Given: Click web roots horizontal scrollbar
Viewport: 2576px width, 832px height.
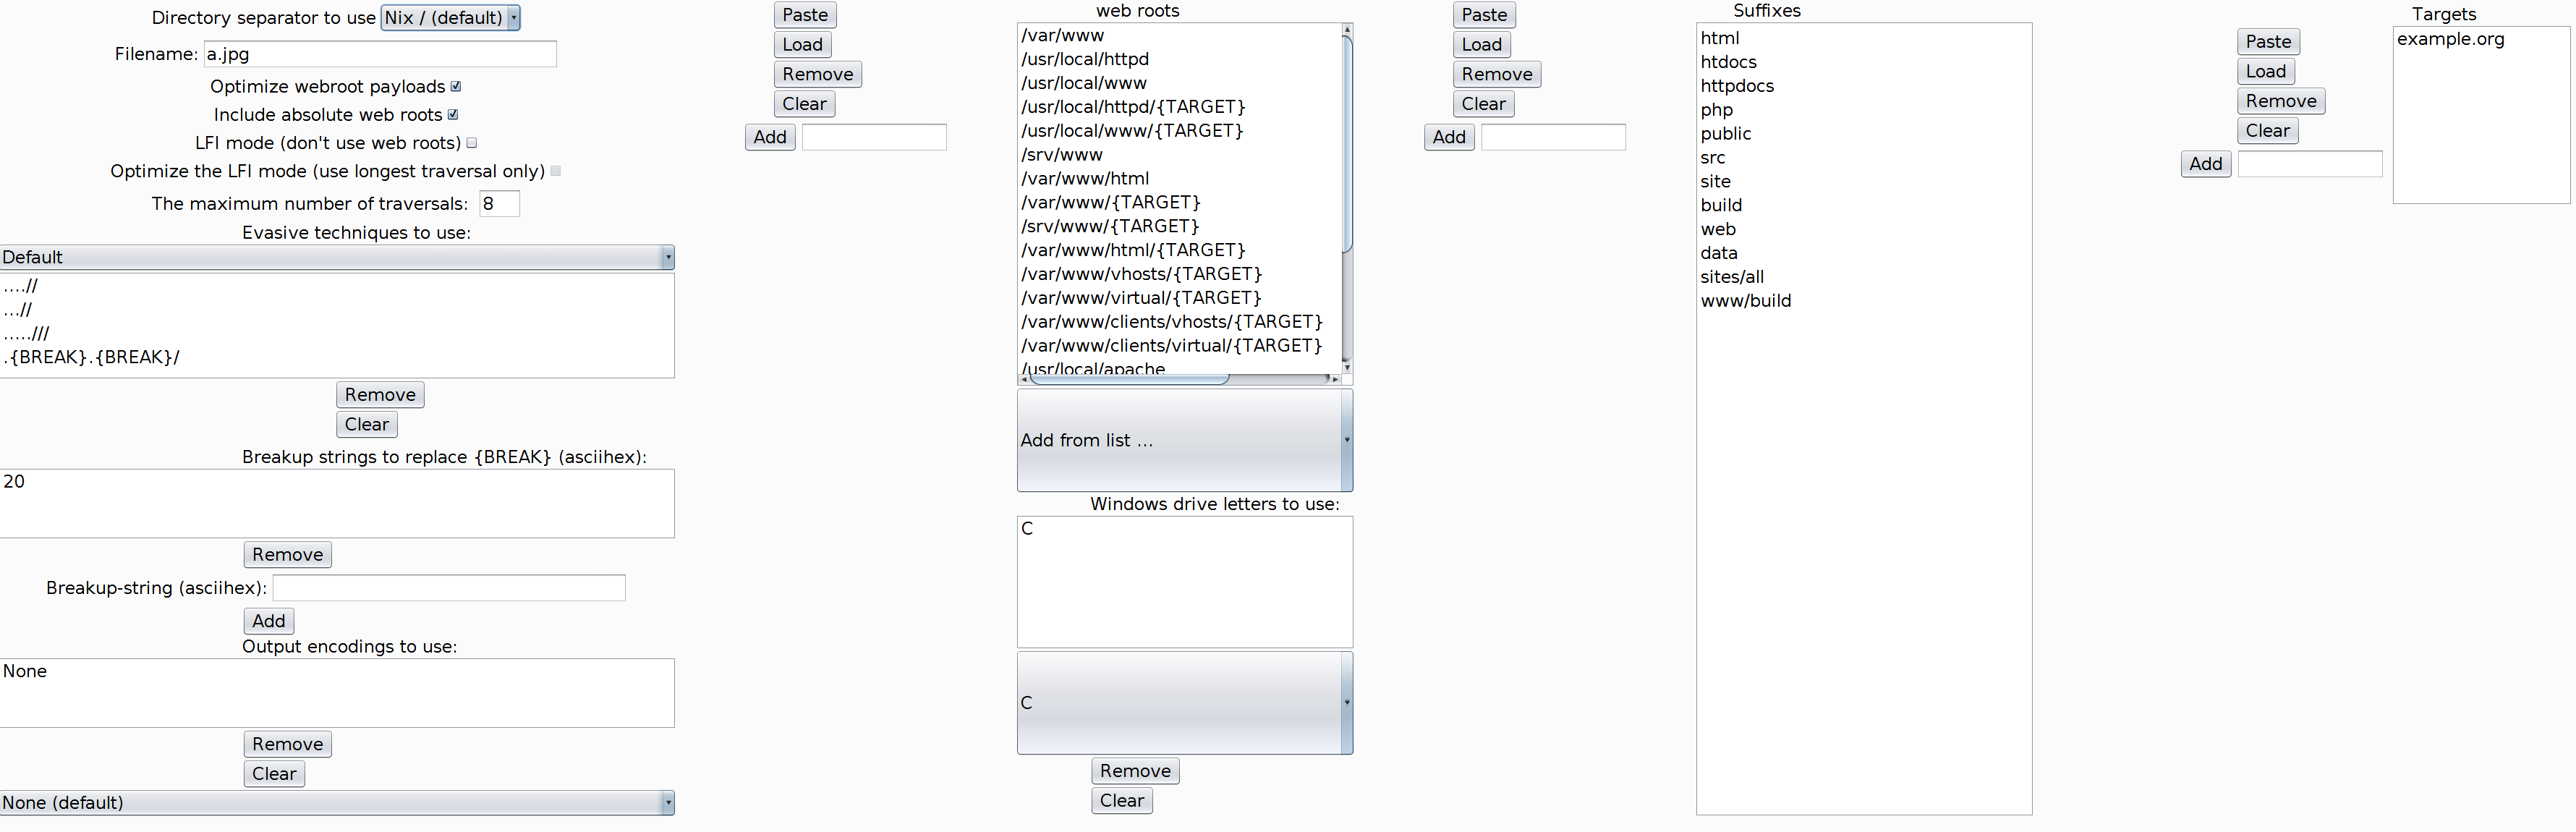Looking at the screenshot, I should (x=1130, y=379).
